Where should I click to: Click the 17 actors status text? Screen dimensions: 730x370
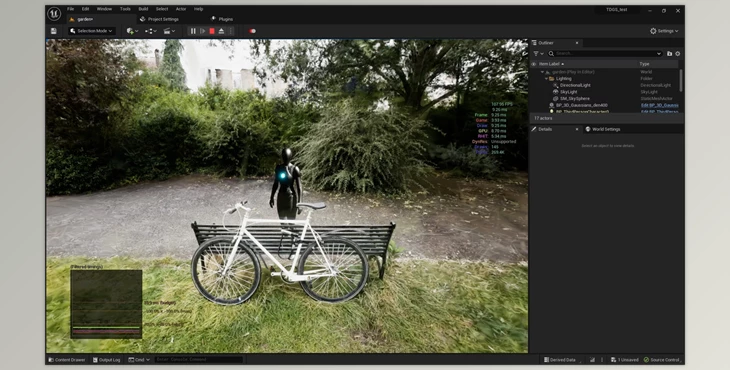[x=543, y=118]
